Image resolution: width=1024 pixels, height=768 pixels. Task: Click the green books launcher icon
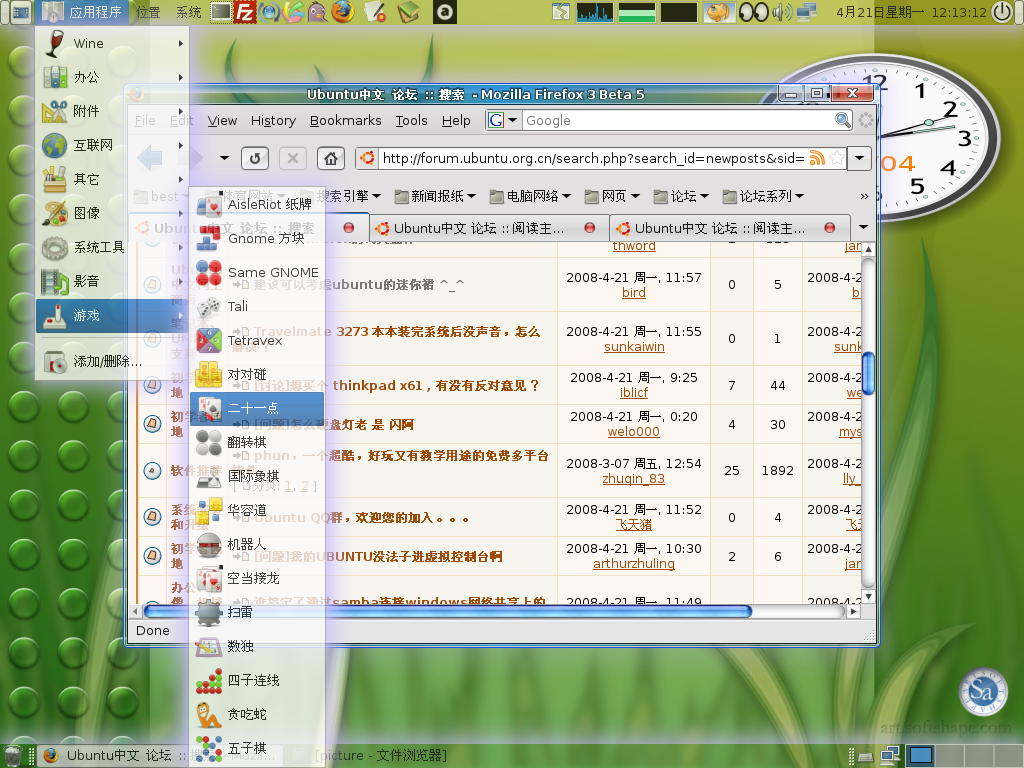pos(409,12)
